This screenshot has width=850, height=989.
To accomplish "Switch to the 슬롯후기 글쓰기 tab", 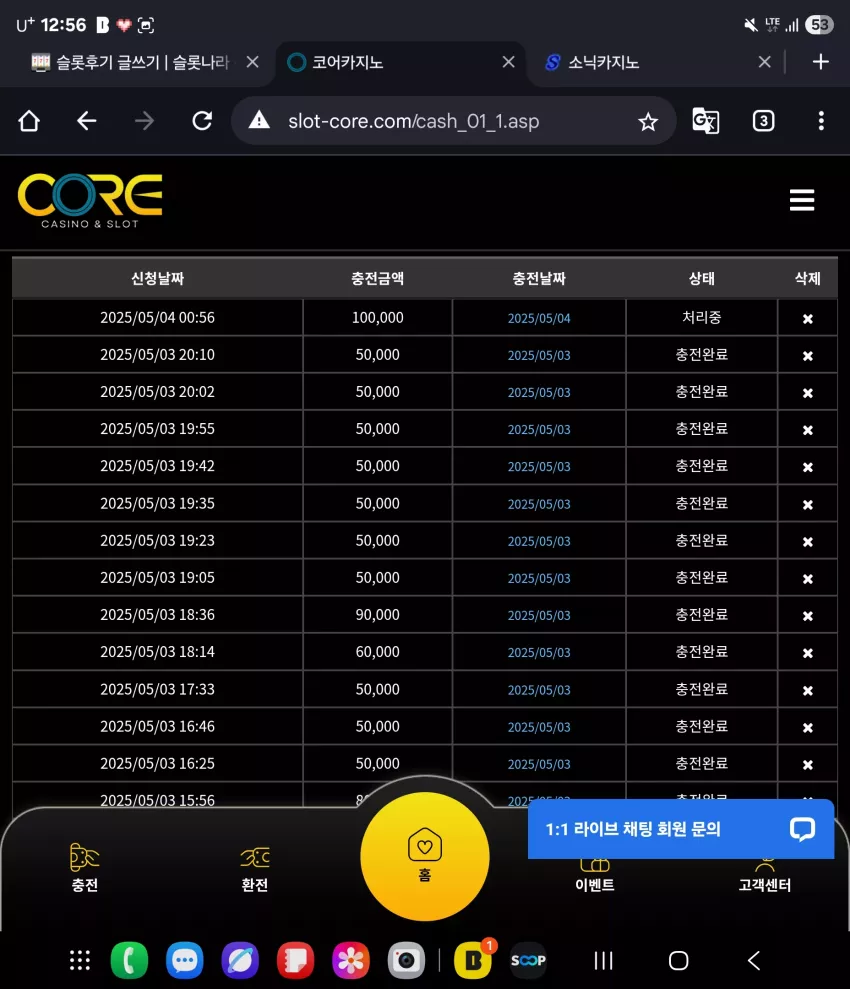I will point(142,62).
